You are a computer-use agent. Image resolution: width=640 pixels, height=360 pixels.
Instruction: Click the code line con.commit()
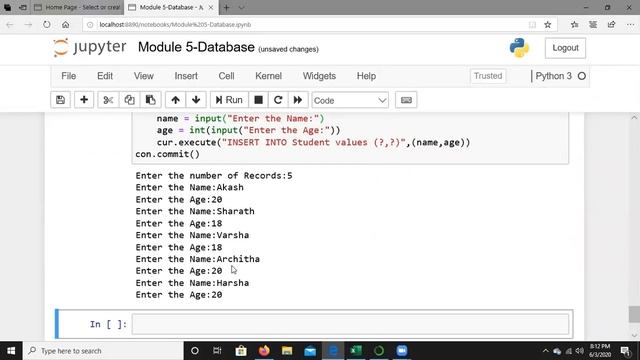tap(167, 154)
